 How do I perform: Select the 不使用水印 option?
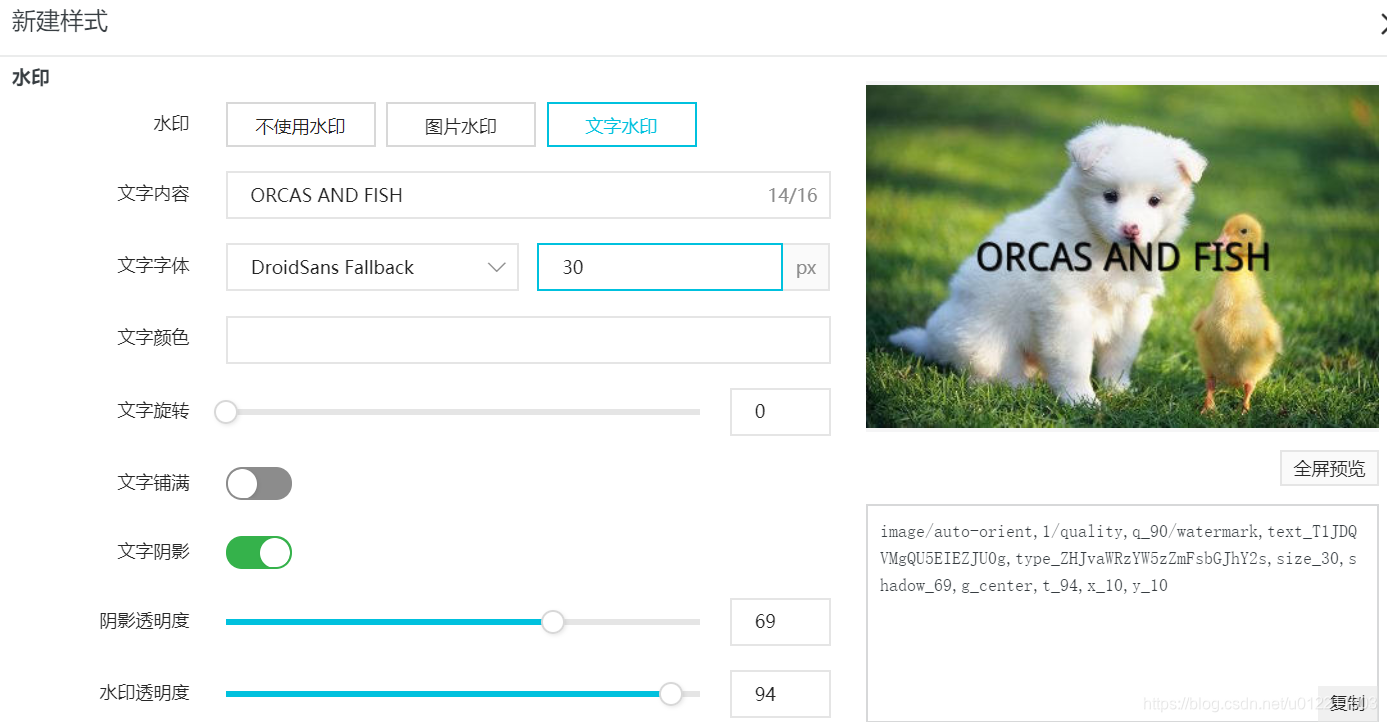[301, 125]
